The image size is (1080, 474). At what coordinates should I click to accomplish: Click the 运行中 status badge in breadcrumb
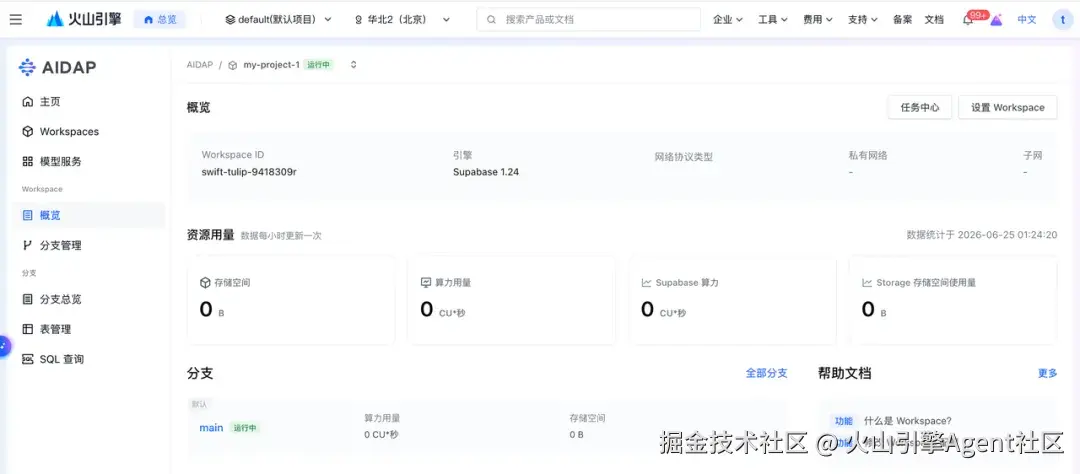pos(319,65)
